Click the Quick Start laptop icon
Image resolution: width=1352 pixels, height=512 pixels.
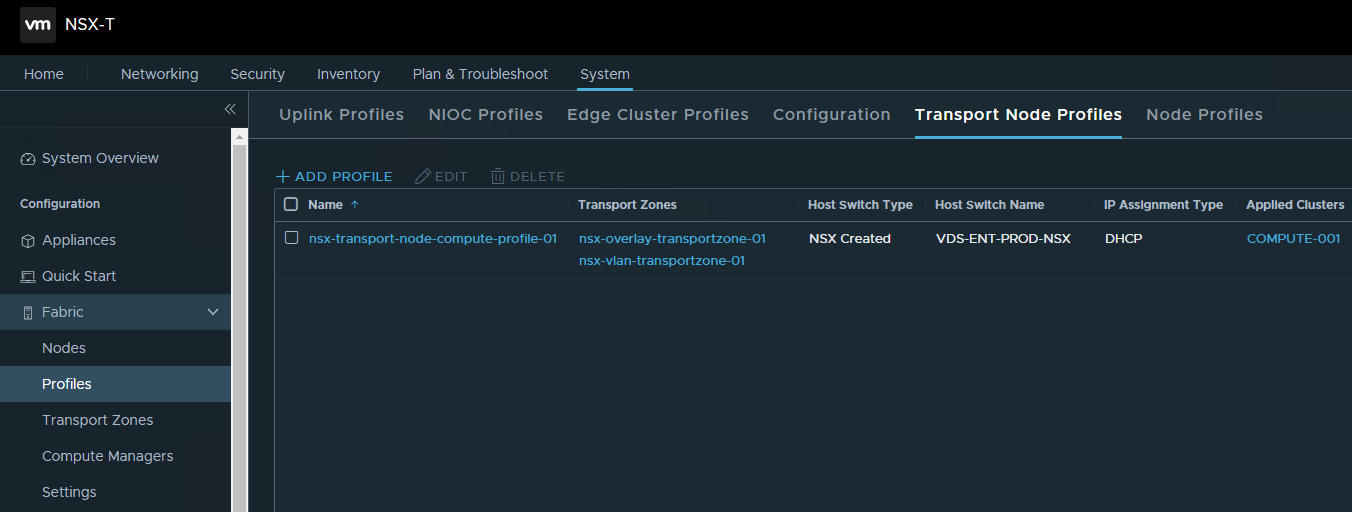pos(28,277)
